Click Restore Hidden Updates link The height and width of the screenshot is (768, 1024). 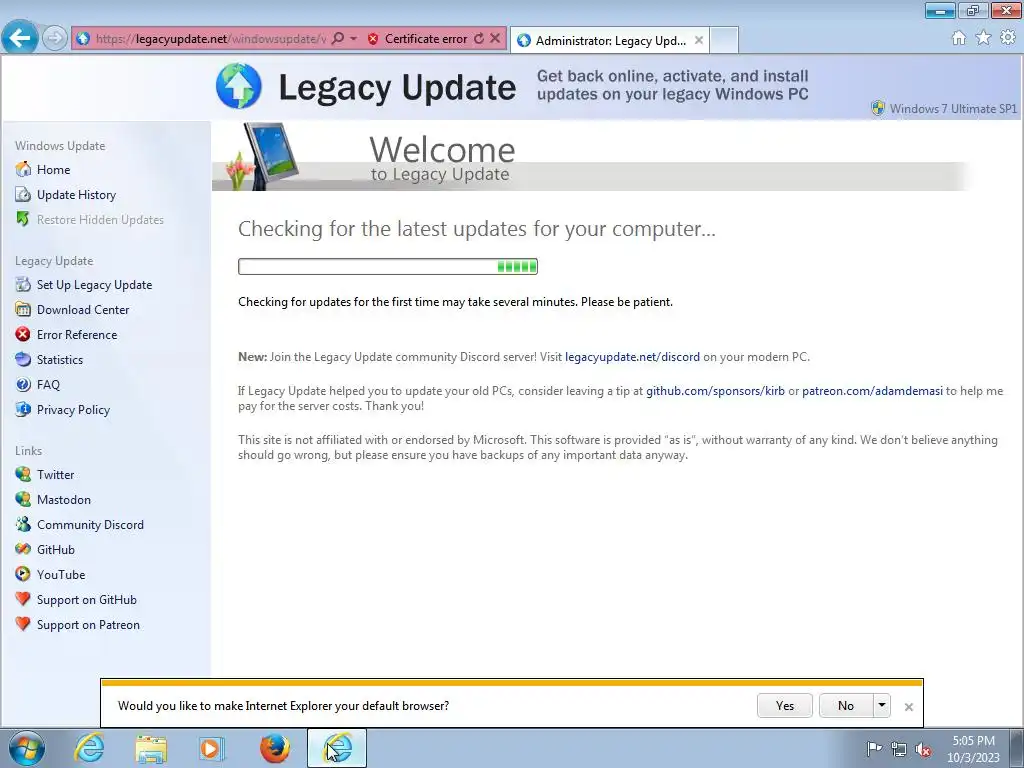(x=100, y=219)
